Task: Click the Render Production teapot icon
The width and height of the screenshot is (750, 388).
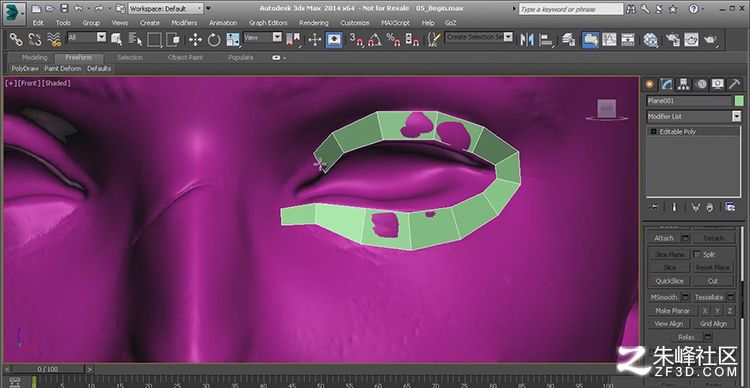Action: [710, 40]
